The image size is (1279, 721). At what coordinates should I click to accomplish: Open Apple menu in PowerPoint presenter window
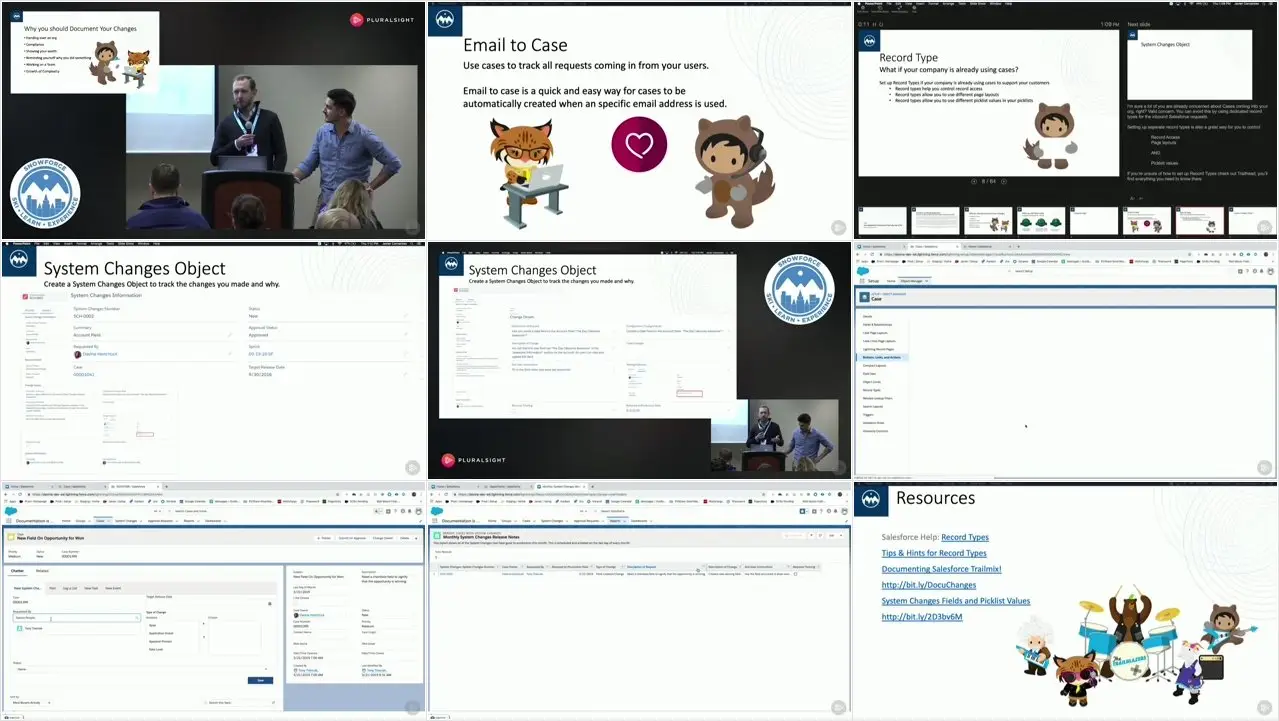tap(859, 4)
